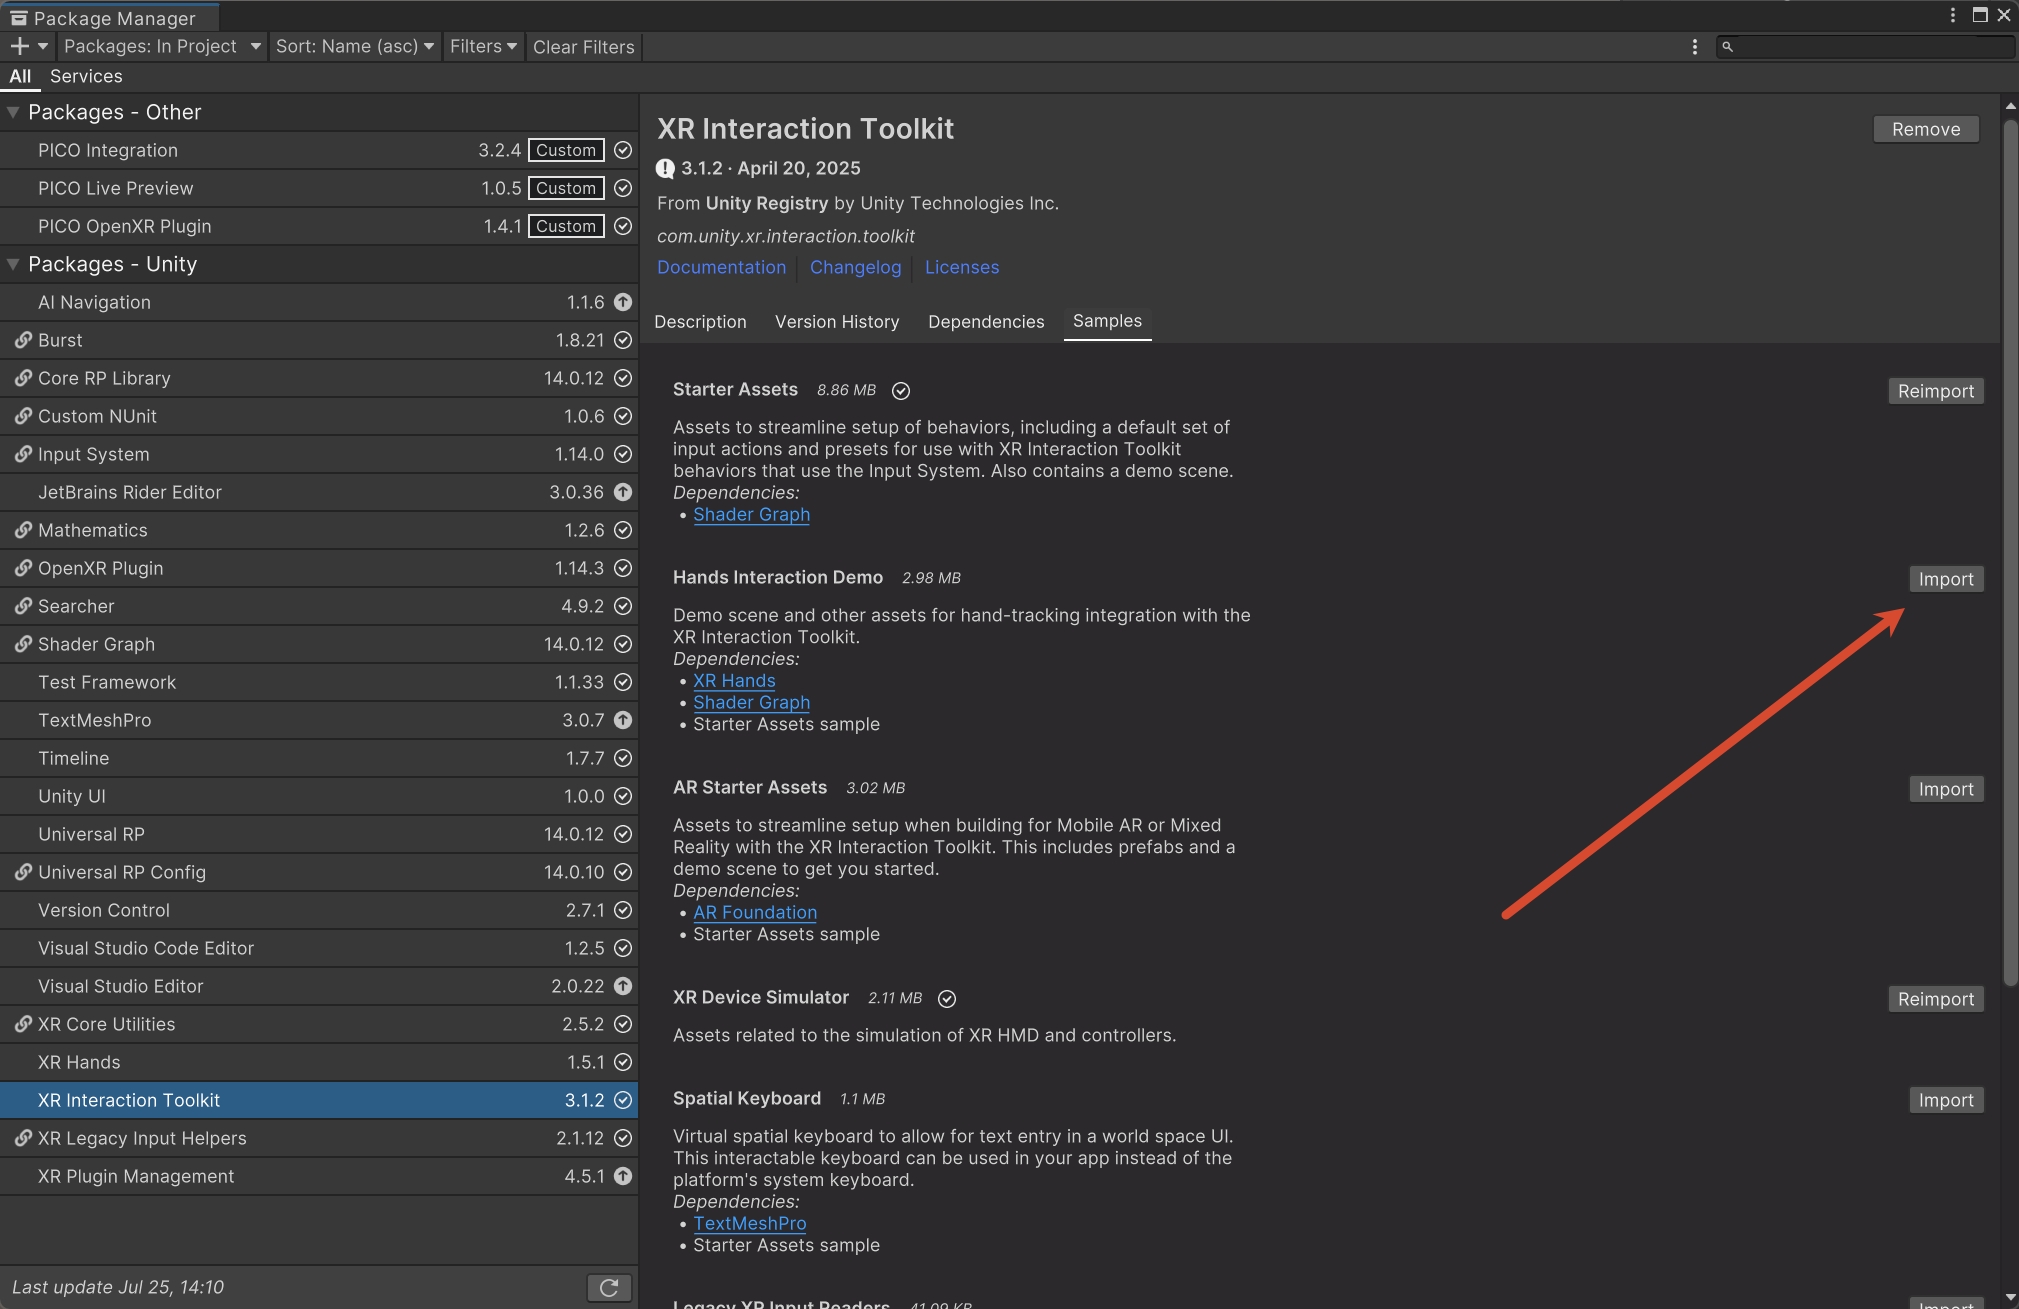
Task: Click the XR Core Utilities link icon
Action: pos(23,1024)
